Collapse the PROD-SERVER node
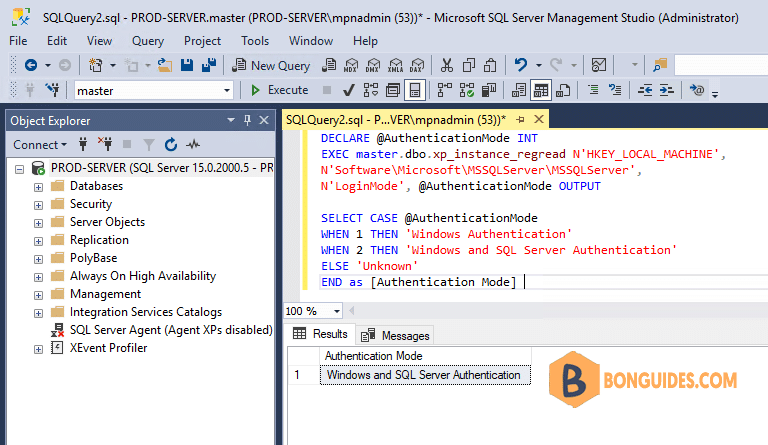 tap(19, 169)
